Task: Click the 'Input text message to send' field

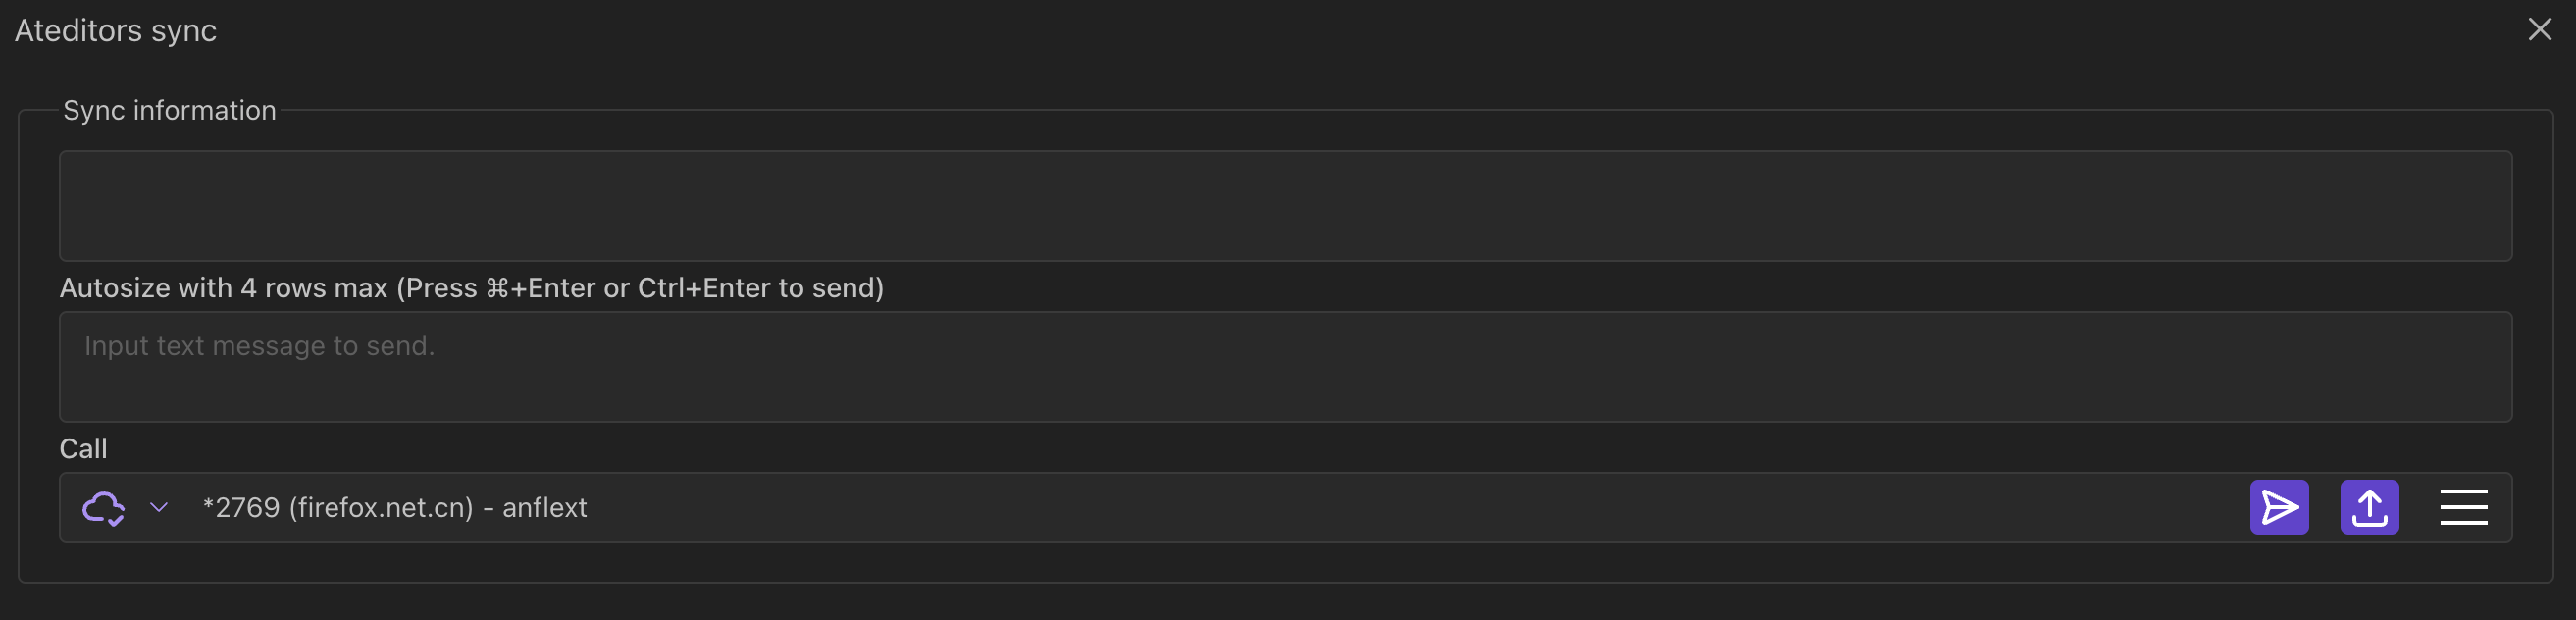Action: (1285, 367)
